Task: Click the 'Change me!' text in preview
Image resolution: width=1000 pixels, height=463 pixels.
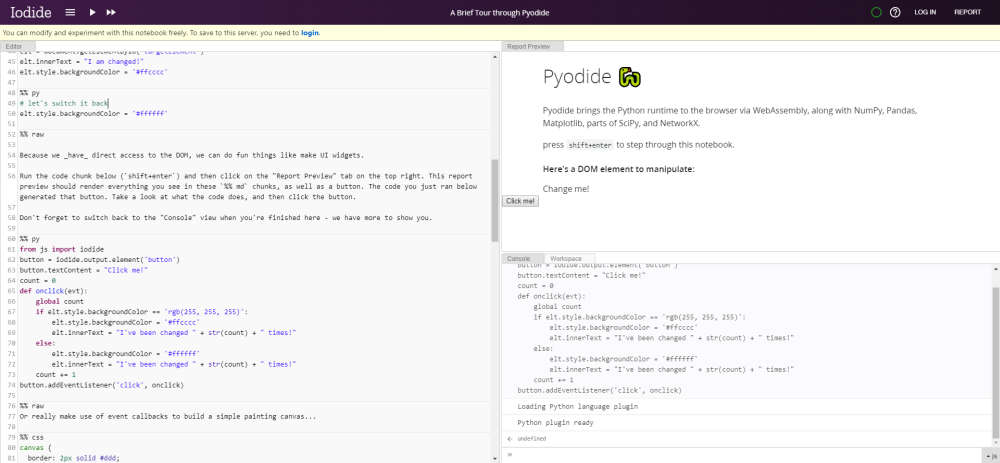Action: click(566, 189)
